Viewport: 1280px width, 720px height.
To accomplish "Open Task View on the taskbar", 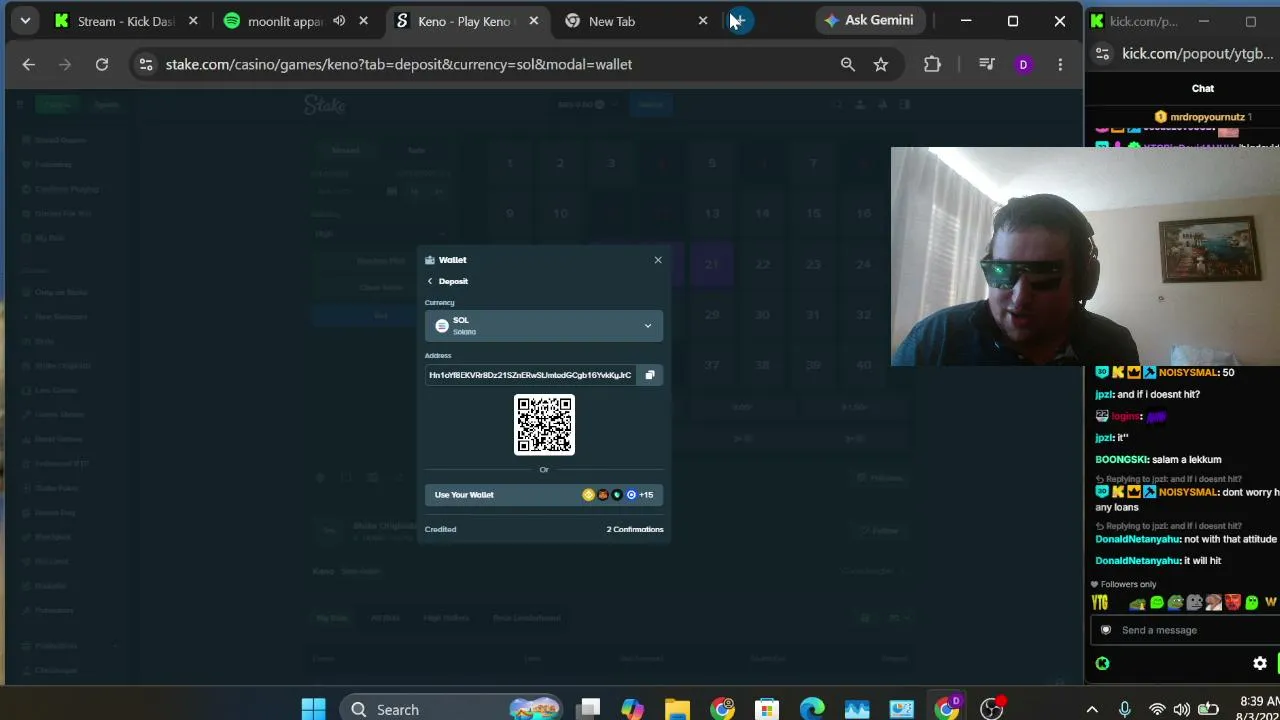I will tap(589, 709).
